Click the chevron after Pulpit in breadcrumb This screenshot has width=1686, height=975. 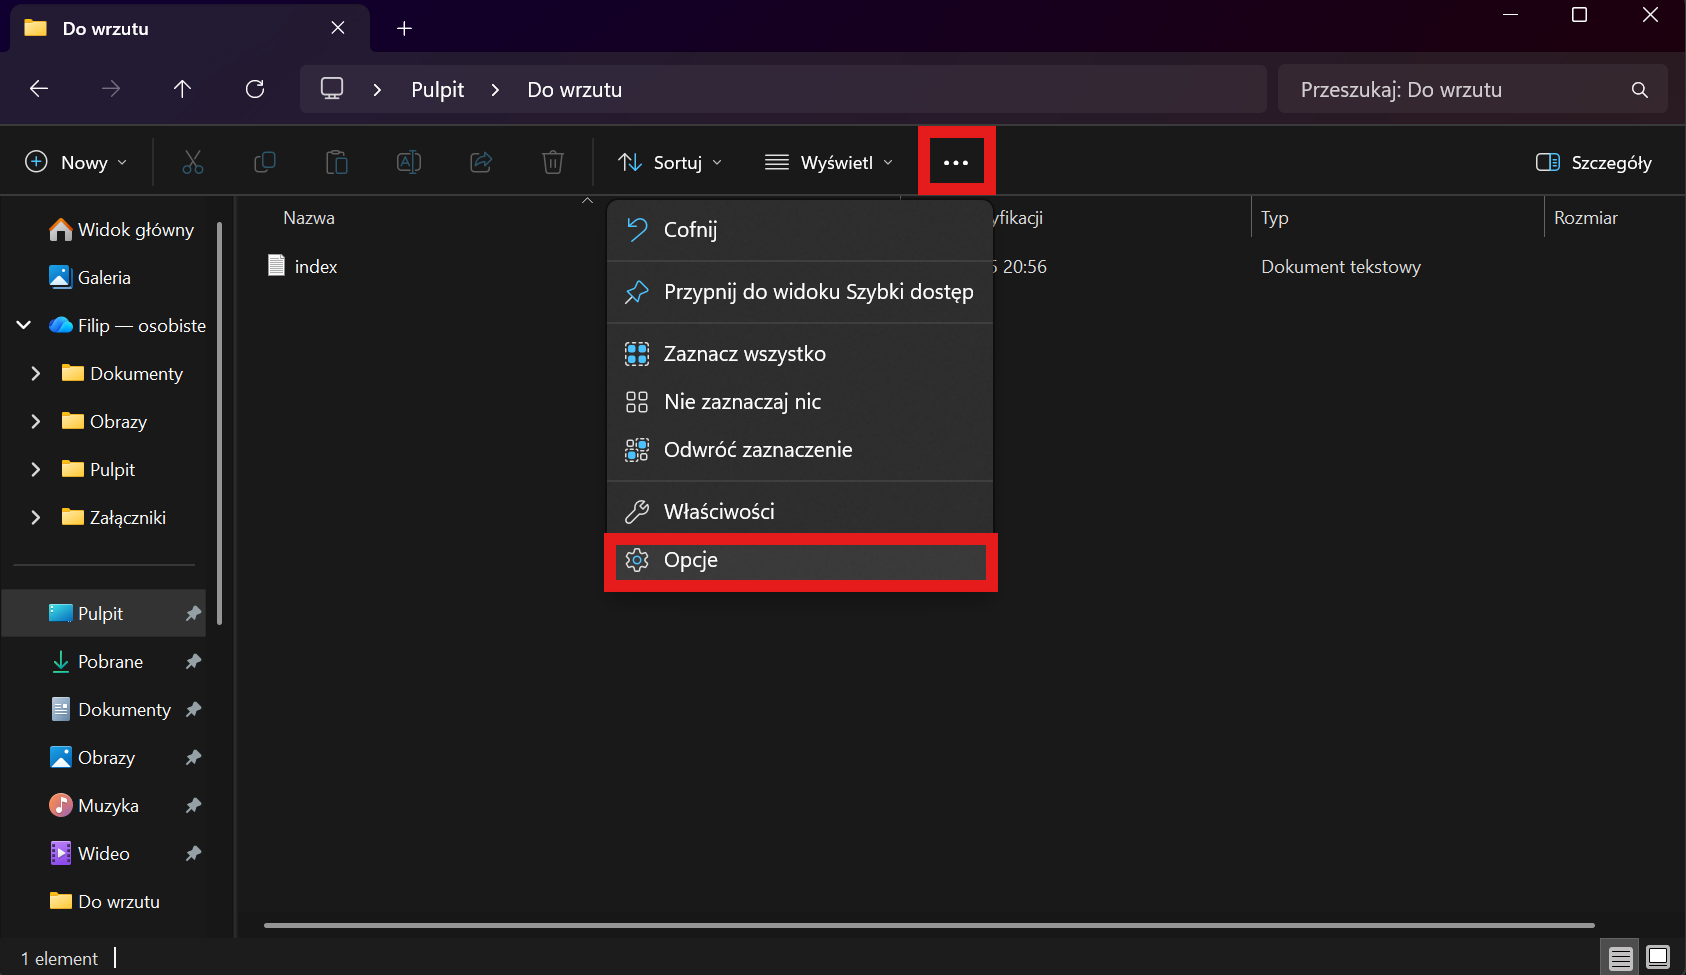click(495, 90)
